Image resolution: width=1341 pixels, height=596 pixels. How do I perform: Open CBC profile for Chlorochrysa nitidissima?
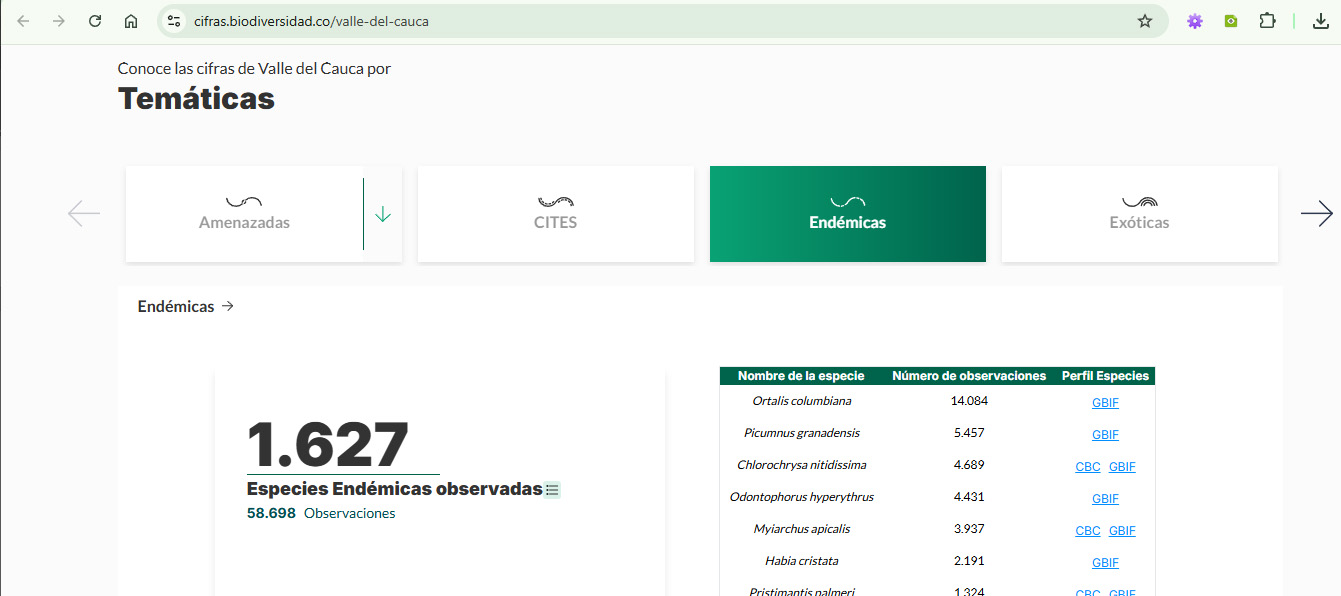(1088, 467)
